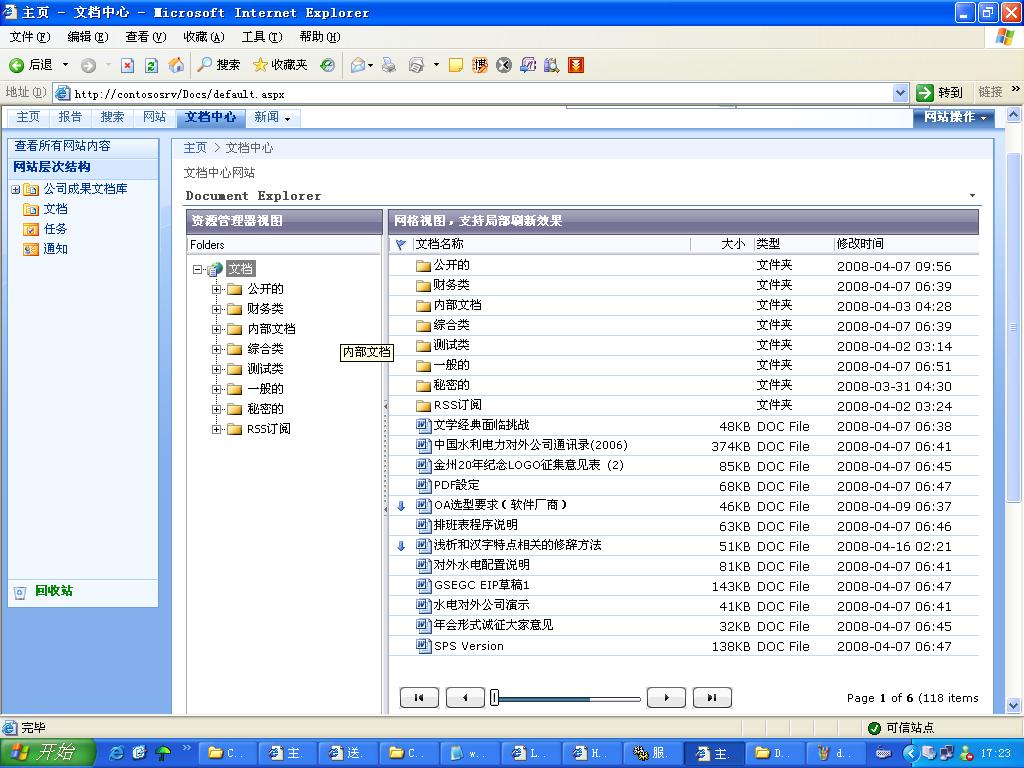The width and height of the screenshot is (1024, 768).
Task: Open the Document Explorer web part arrow
Action: click(x=972, y=196)
